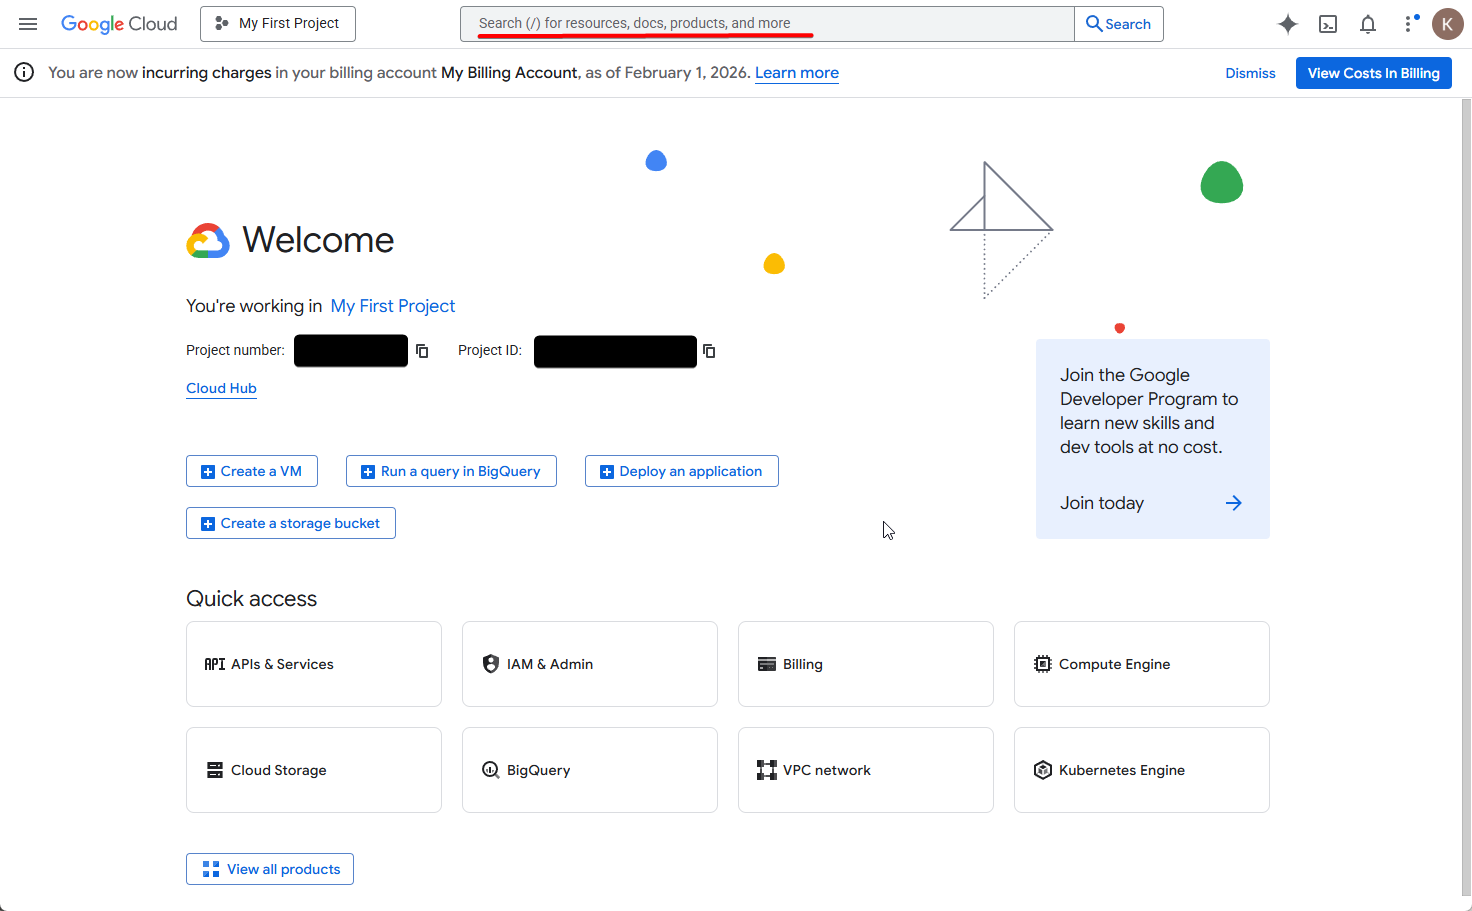Click the billing notice info icon
This screenshot has width=1472, height=911.
click(x=24, y=72)
